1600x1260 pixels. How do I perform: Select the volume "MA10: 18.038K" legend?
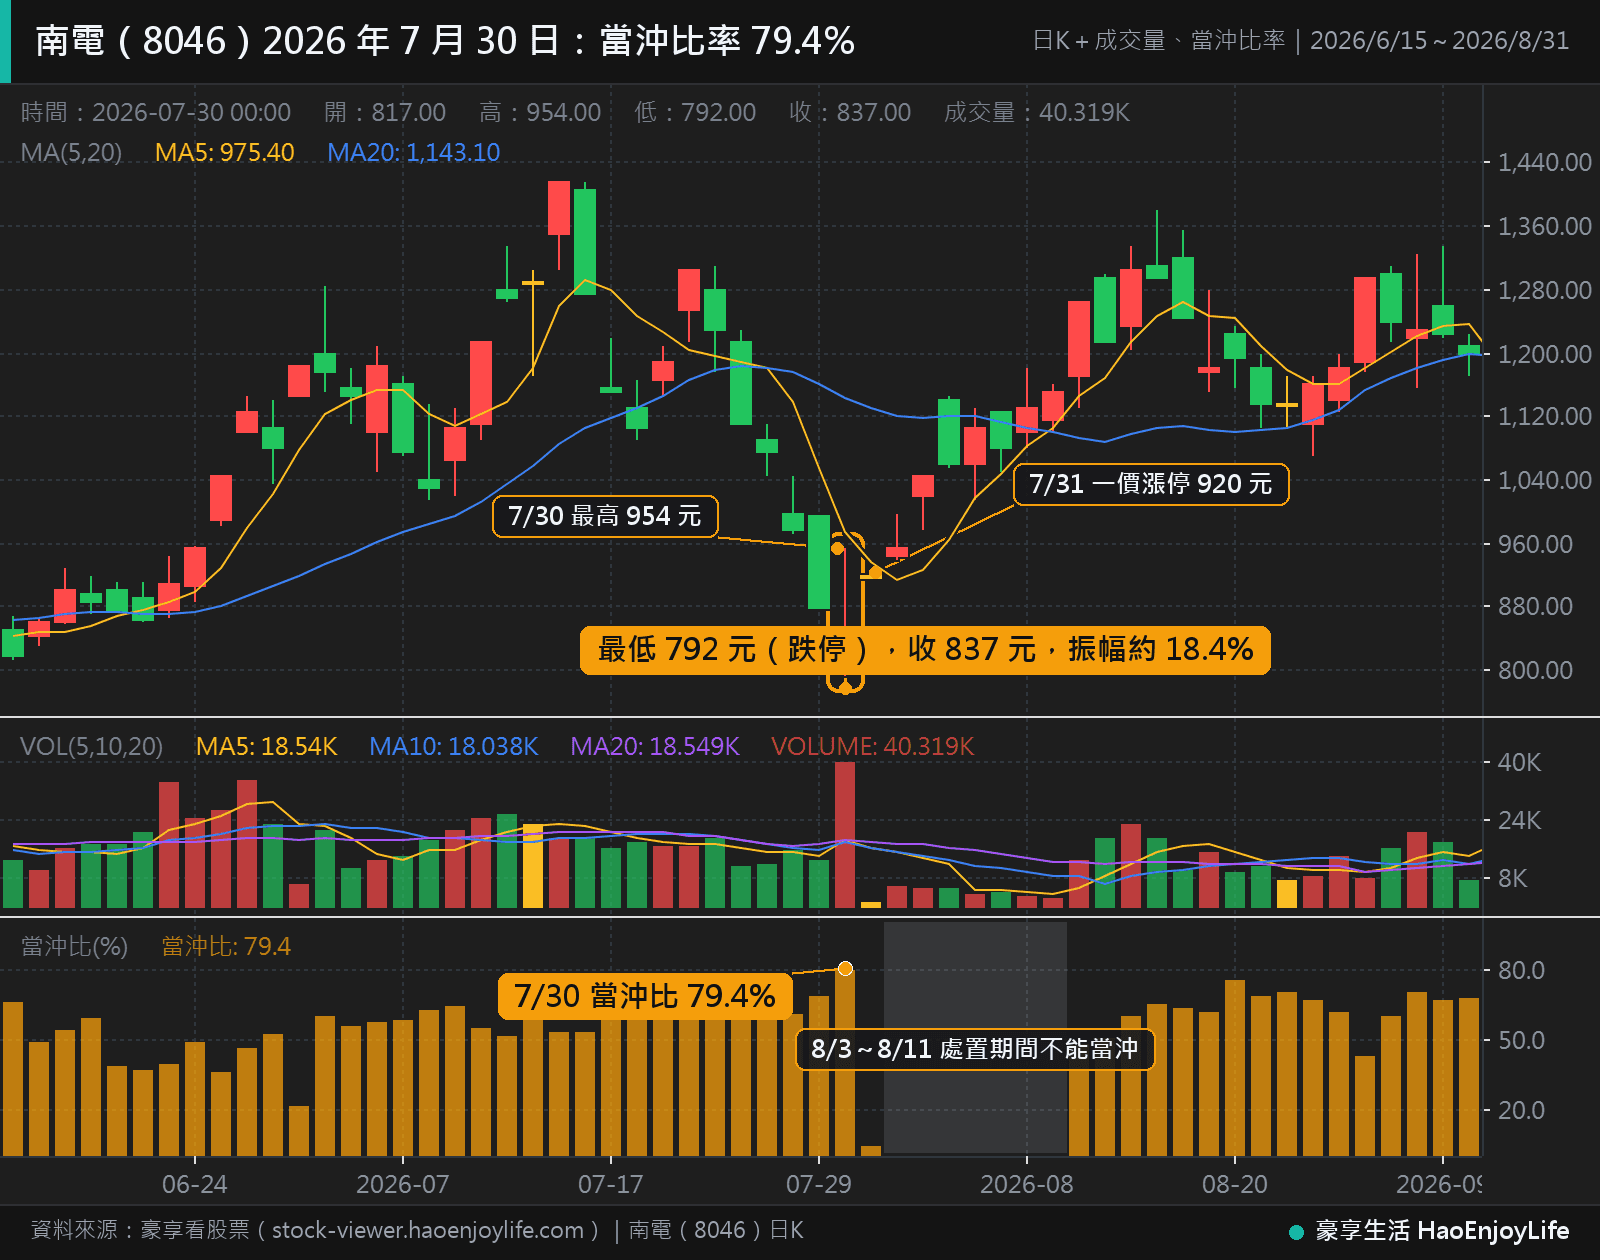click(454, 746)
